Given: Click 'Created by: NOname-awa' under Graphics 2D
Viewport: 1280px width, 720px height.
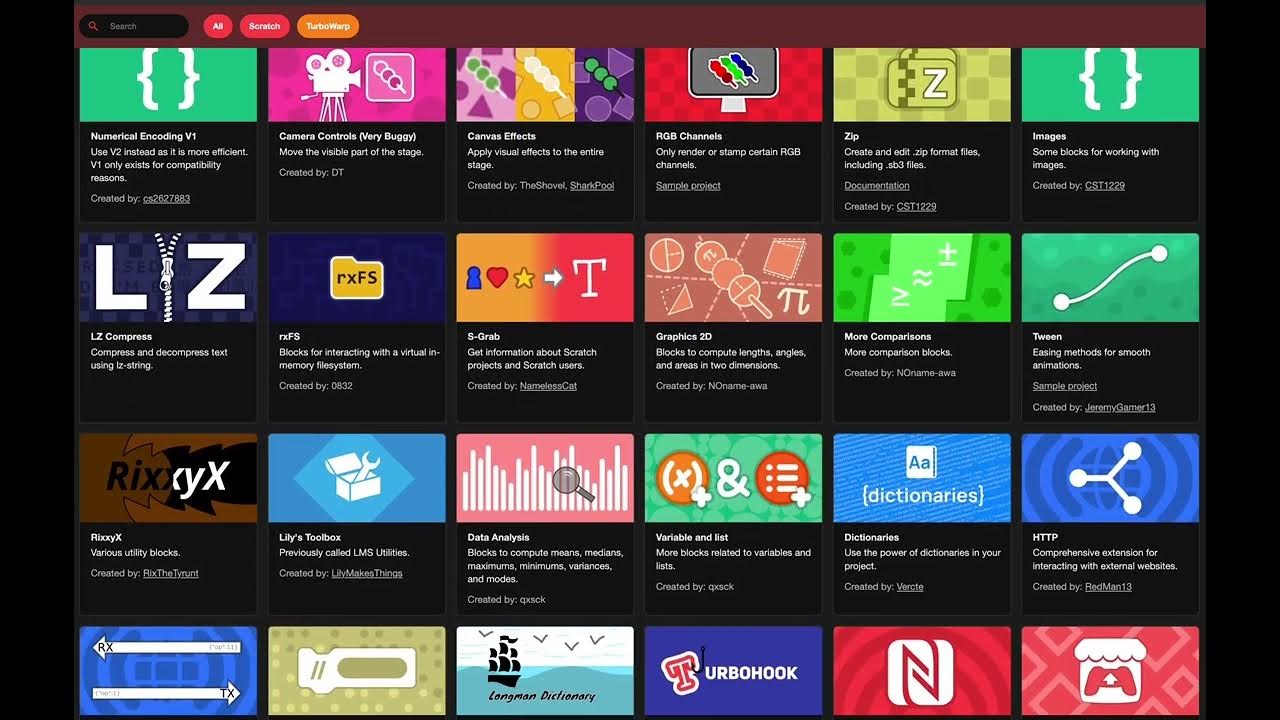Looking at the screenshot, I should coord(712,386).
